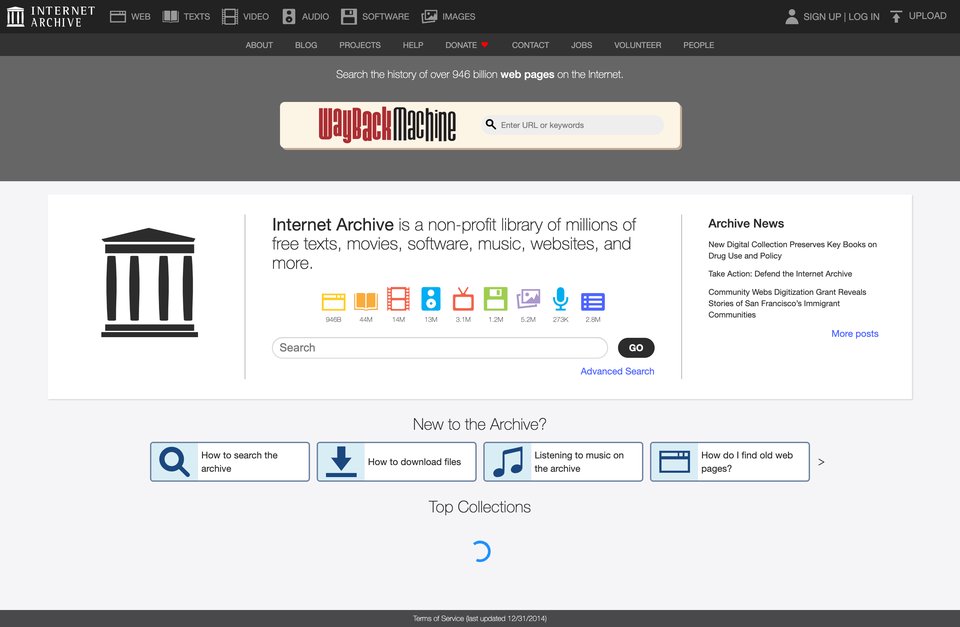Read news: New Digital Collection Preserves Key Books
The width and height of the screenshot is (960, 627).
pos(792,250)
